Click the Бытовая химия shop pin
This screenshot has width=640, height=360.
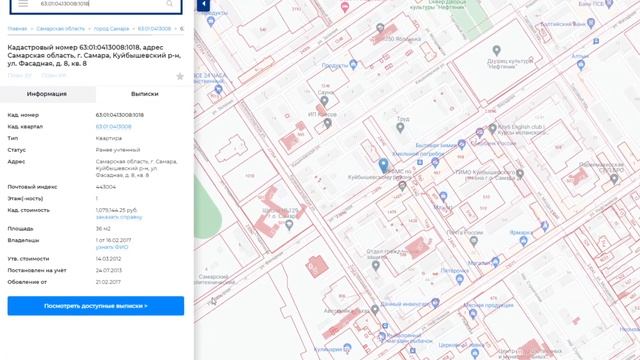462,144
